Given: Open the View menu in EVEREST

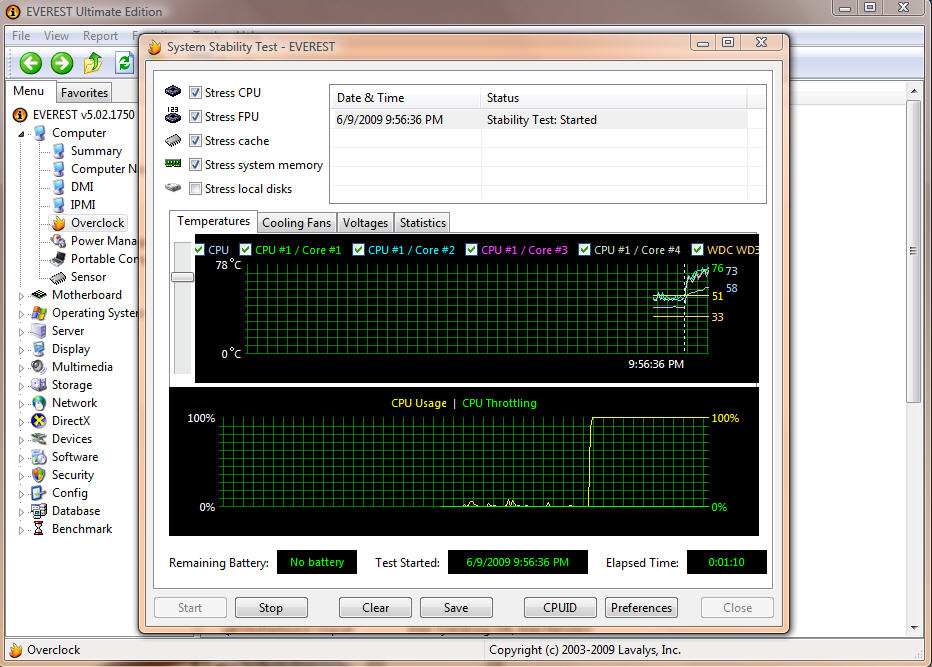Looking at the screenshot, I should pos(56,36).
